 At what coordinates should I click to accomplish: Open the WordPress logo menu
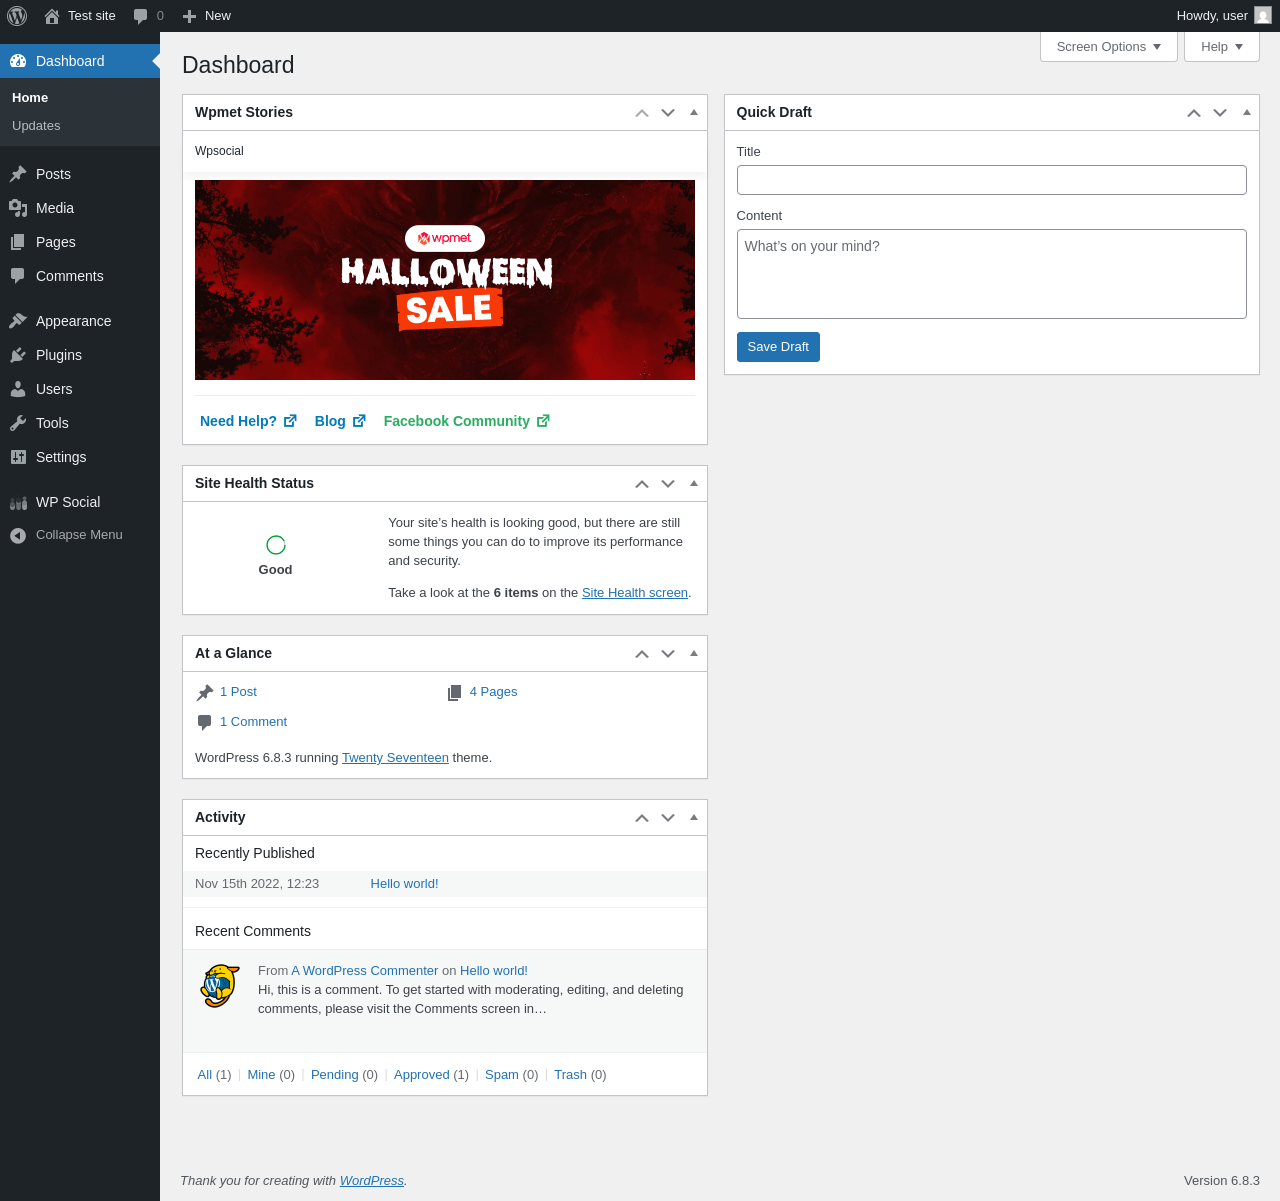coord(17,16)
